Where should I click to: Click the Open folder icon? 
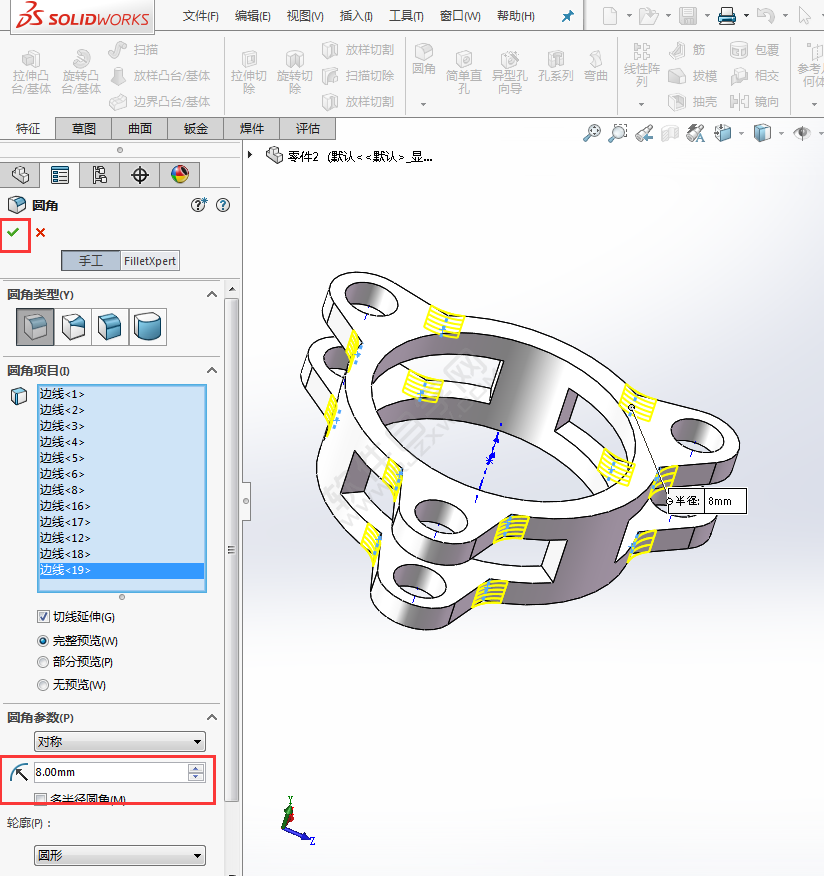pos(649,16)
